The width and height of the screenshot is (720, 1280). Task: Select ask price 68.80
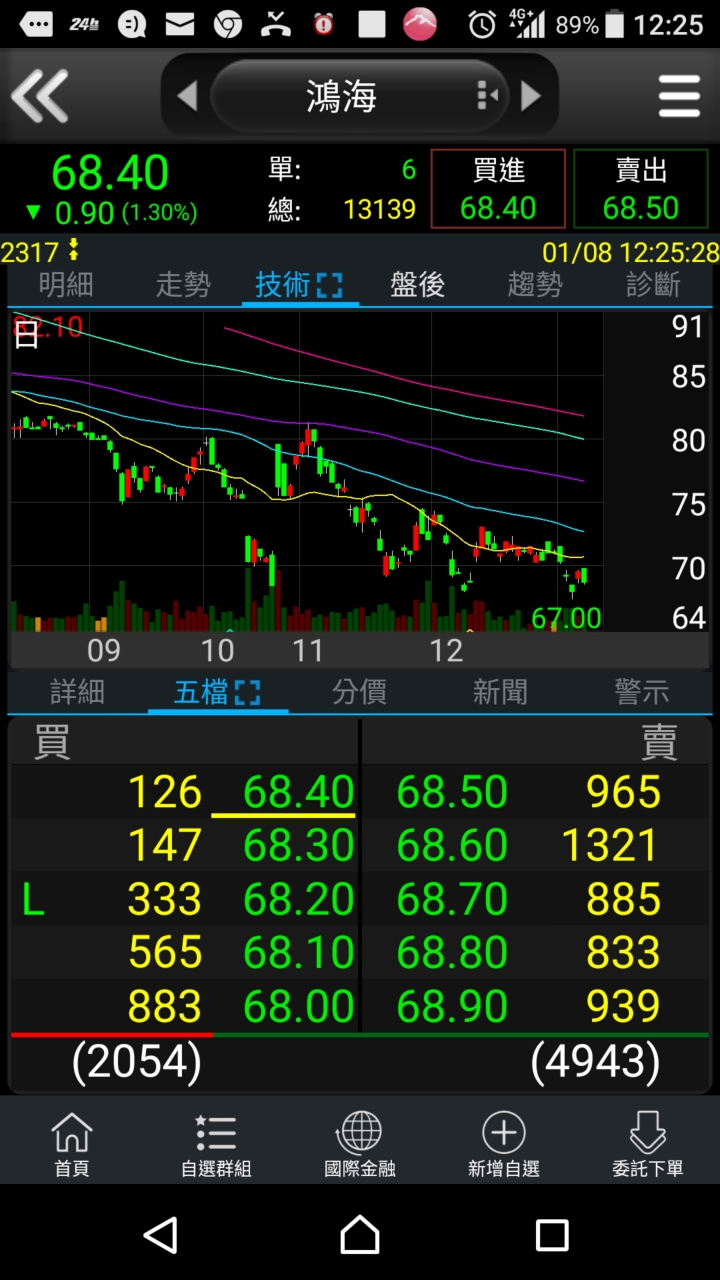tap(452, 952)
